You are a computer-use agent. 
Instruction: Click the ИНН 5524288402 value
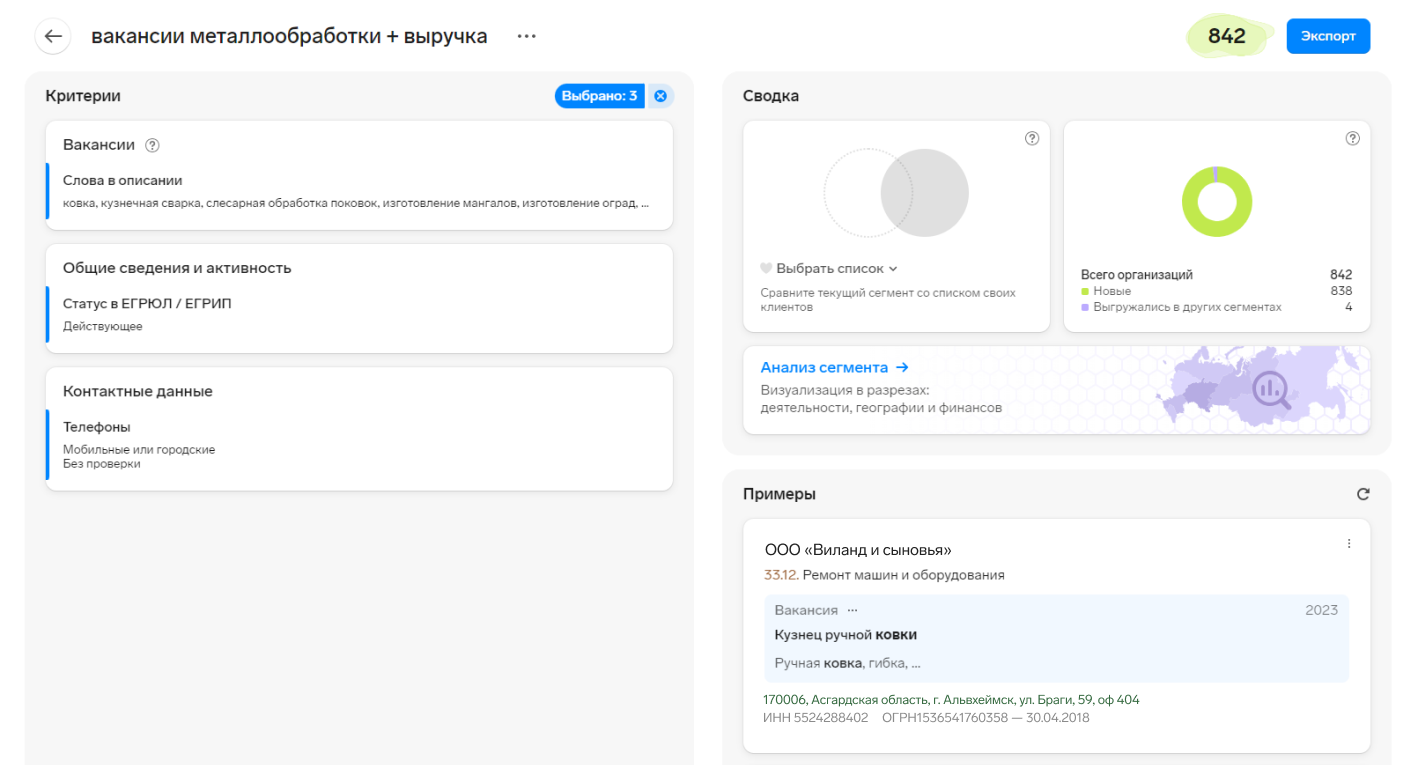pos(815,718)
